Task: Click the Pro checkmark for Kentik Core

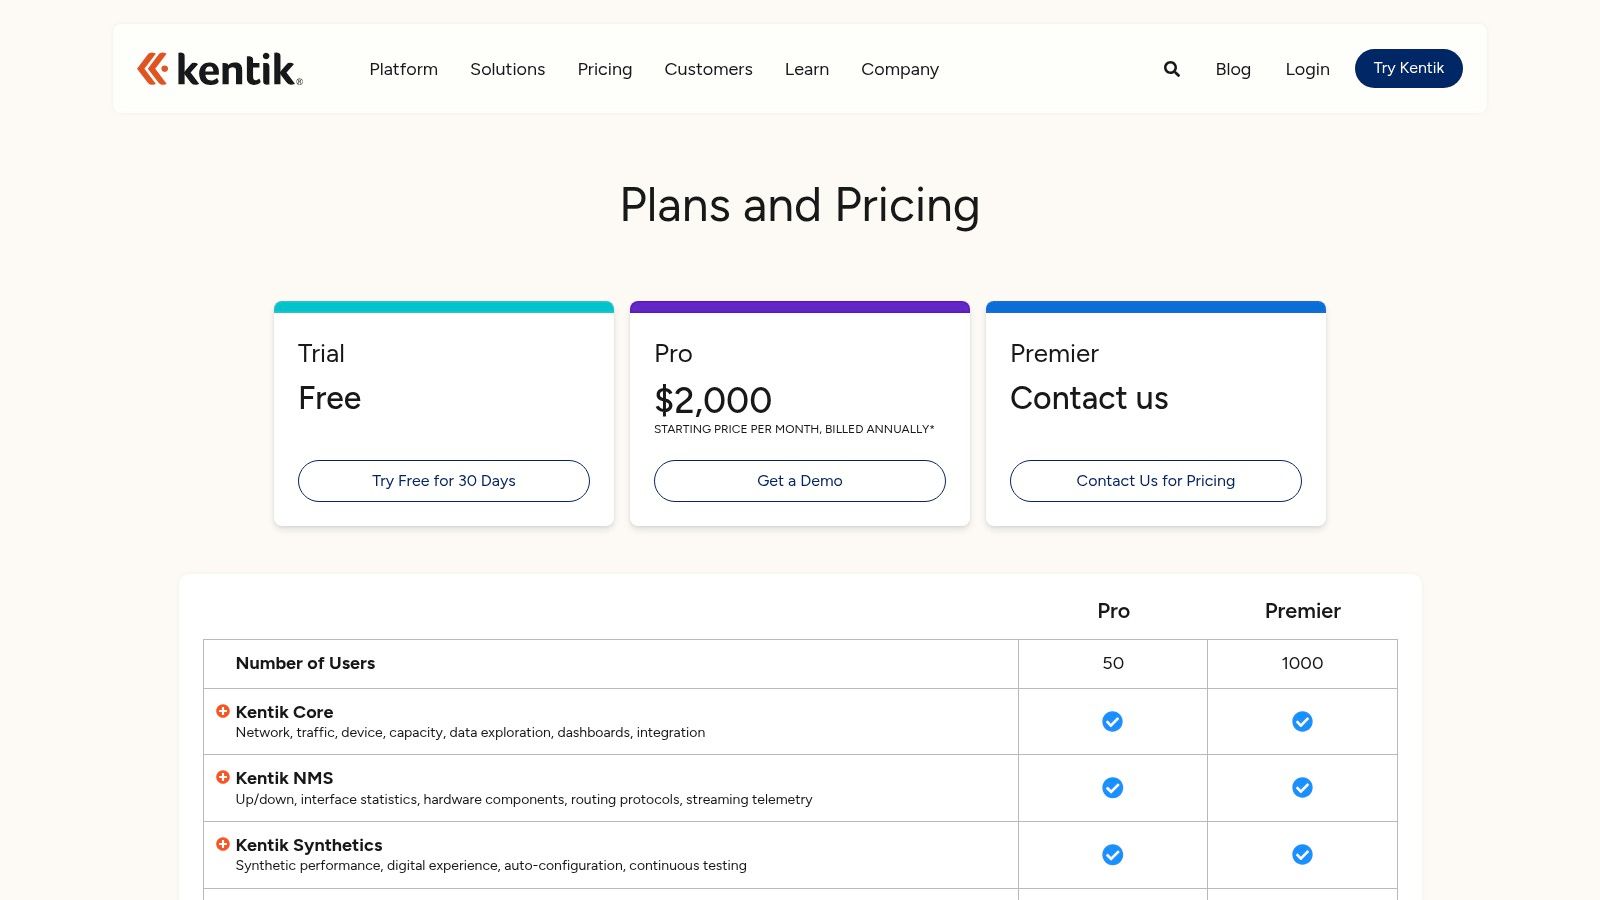Action: click(x=1112, y=720)
